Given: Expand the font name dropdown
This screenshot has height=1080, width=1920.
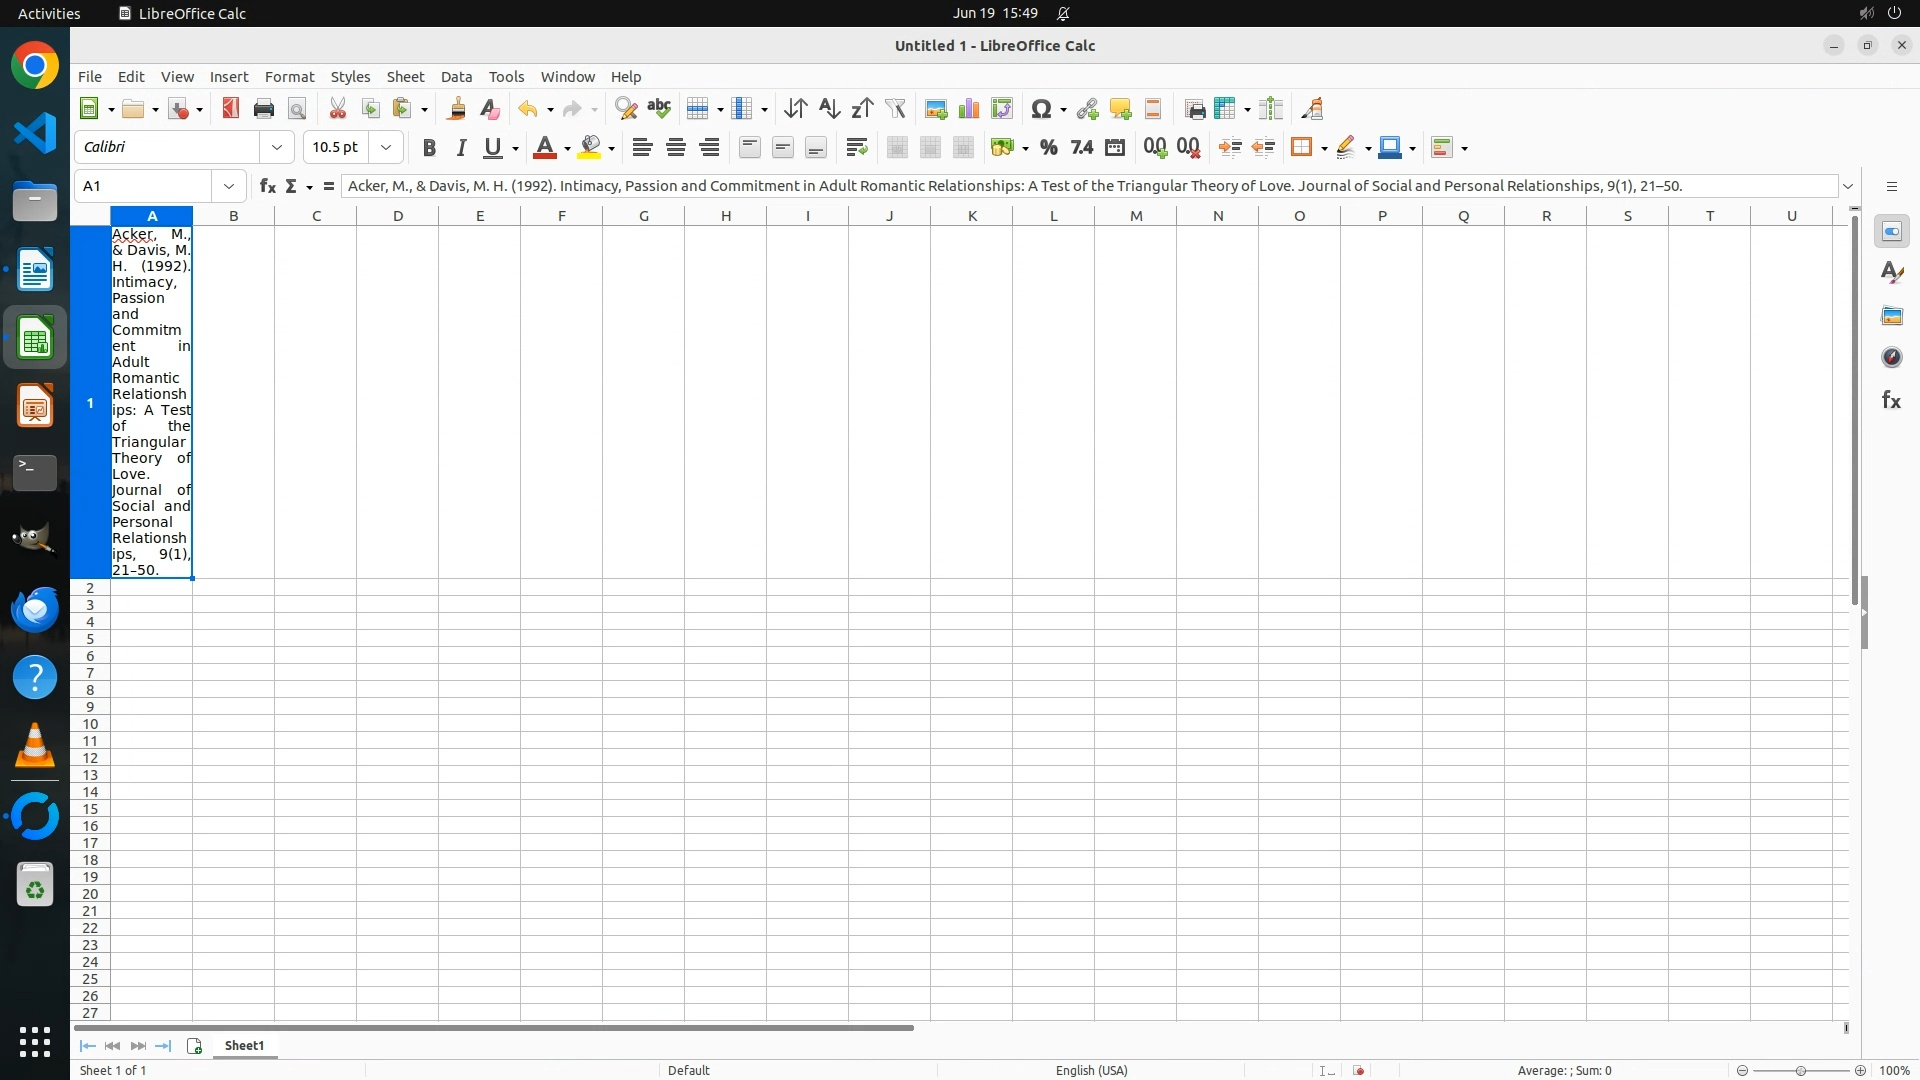Looking at the screenshot, I should coord(277,147).
